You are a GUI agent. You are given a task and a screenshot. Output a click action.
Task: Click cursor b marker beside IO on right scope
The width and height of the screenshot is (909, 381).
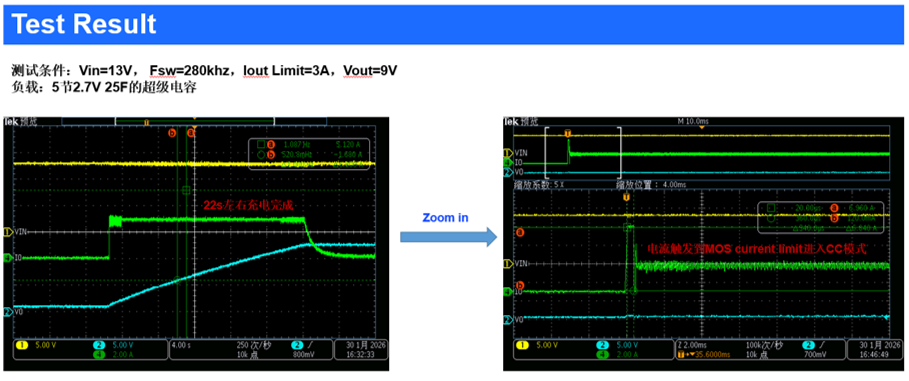[520, 285]
